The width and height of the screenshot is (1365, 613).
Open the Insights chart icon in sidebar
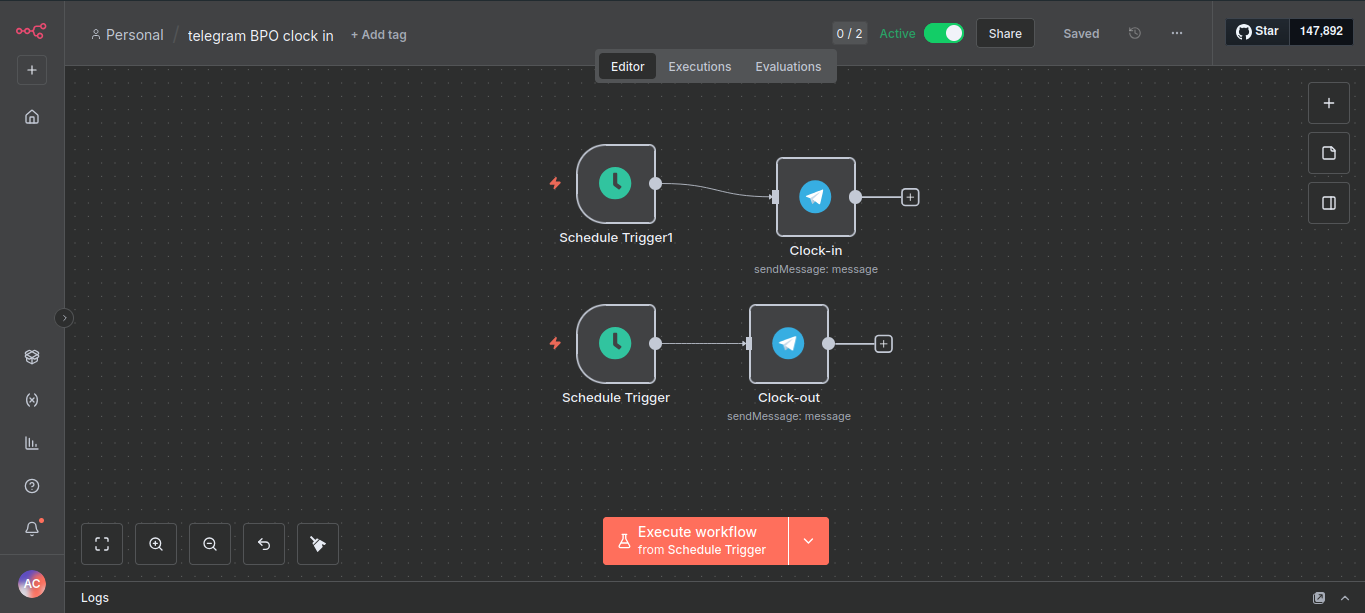[31, 442]
